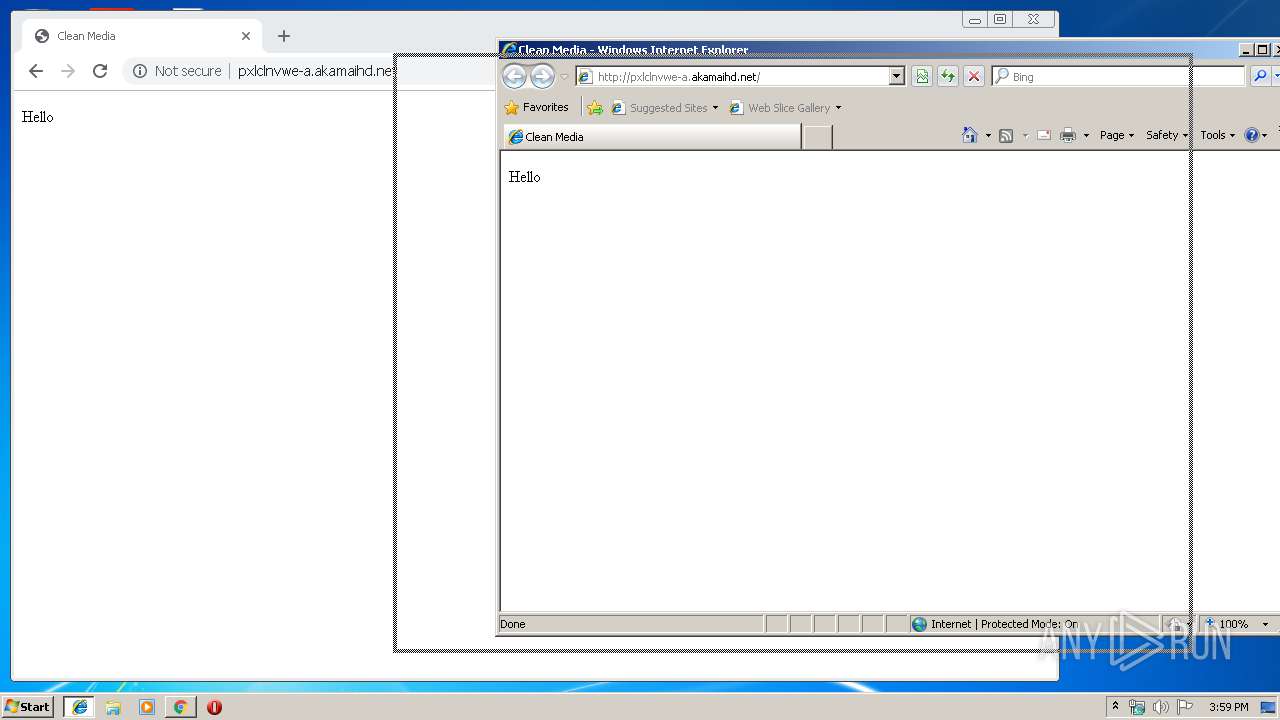
Task: Expand the Home button dropdown in IE
Action: (x=988, y=136)
